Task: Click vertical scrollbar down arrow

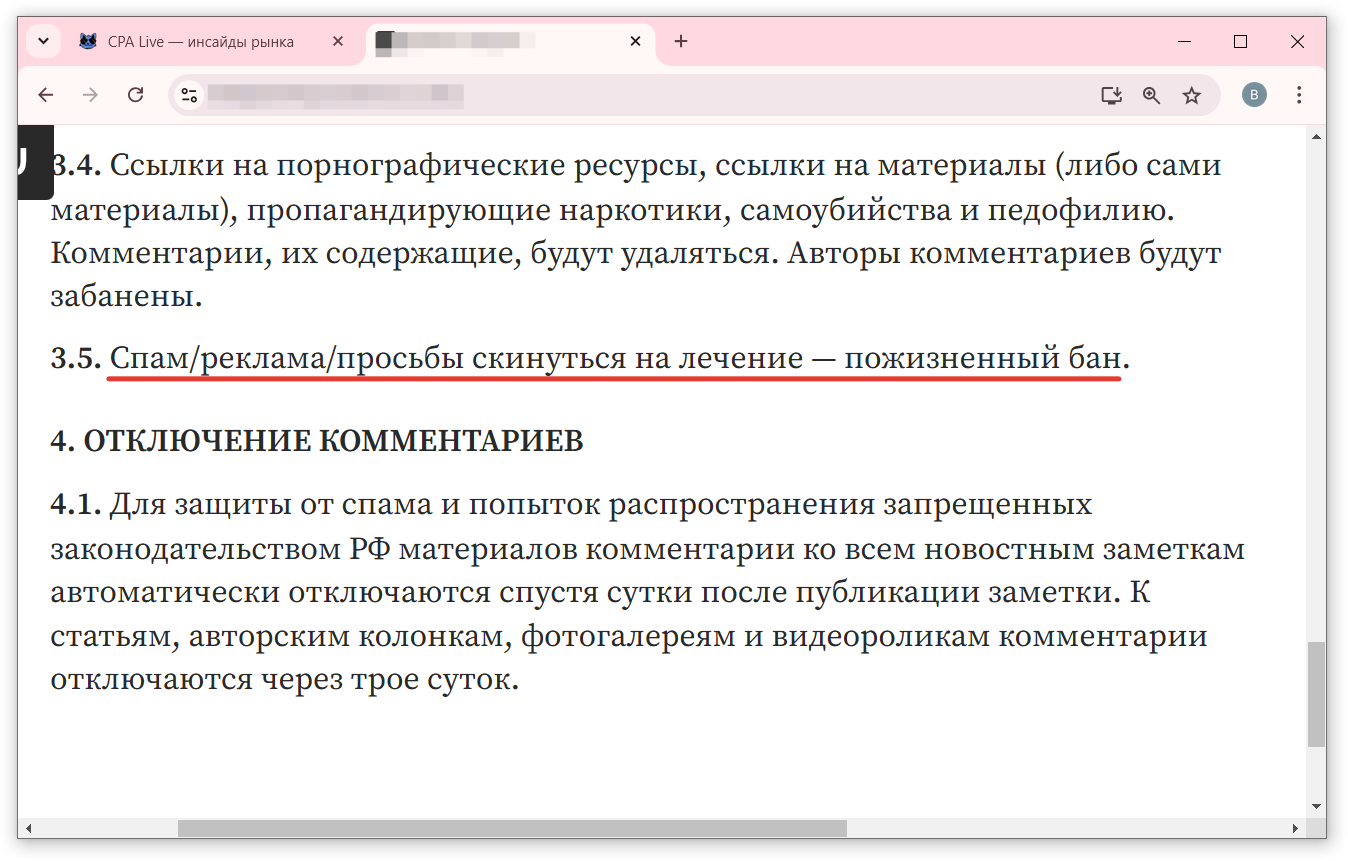Action: click(x=1316, y=806)
